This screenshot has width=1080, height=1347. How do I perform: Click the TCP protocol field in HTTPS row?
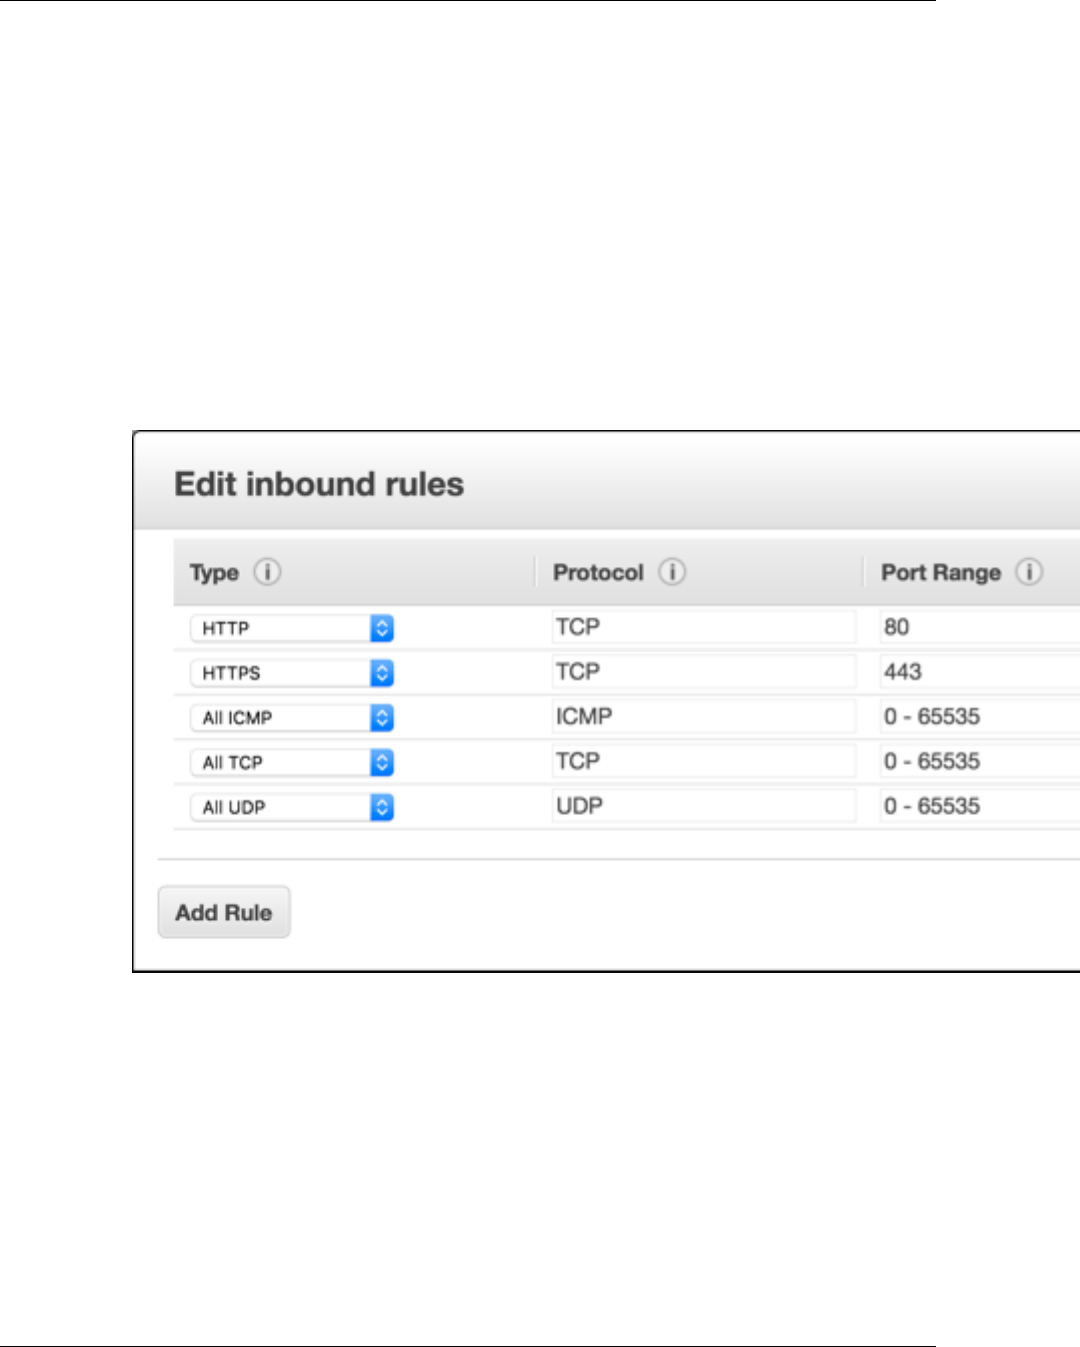click(704, 672)
